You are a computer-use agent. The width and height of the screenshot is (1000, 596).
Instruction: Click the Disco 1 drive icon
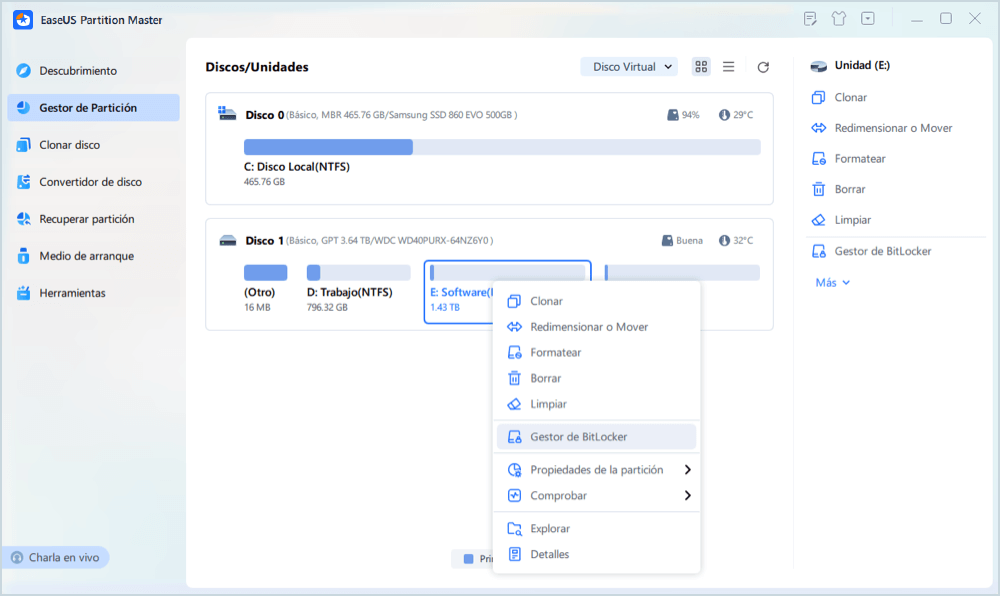pos(228,240)
